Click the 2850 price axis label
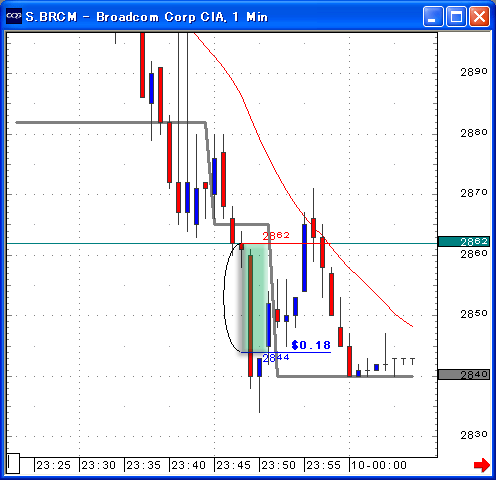 [x=474, y=314]
